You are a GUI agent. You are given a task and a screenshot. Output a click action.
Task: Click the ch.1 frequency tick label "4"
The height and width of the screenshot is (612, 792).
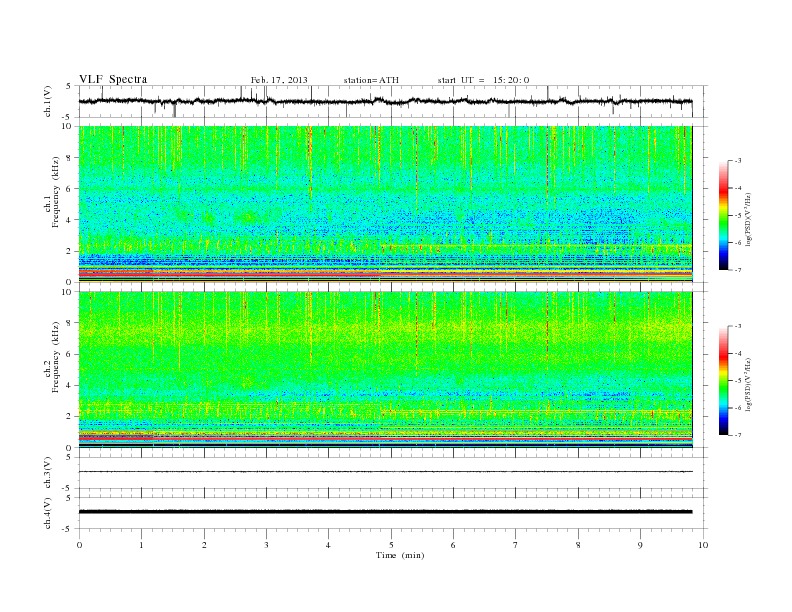coord(70,220)
